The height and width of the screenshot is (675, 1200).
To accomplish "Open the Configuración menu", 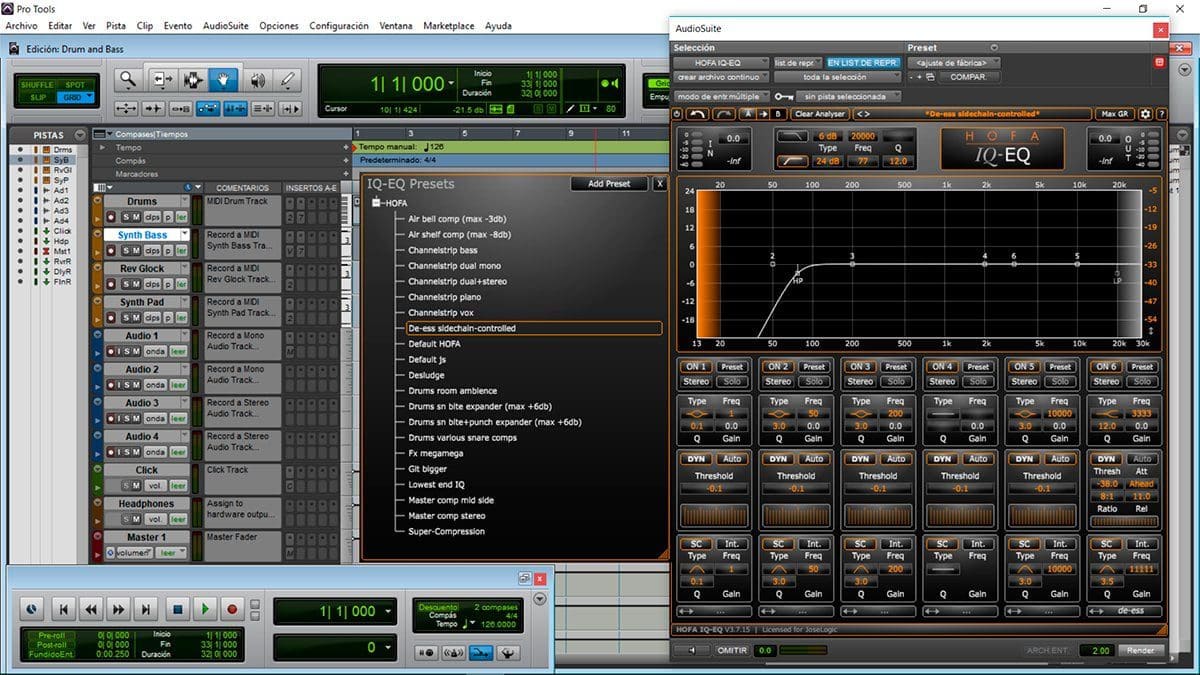I will (x=341, y=26).
